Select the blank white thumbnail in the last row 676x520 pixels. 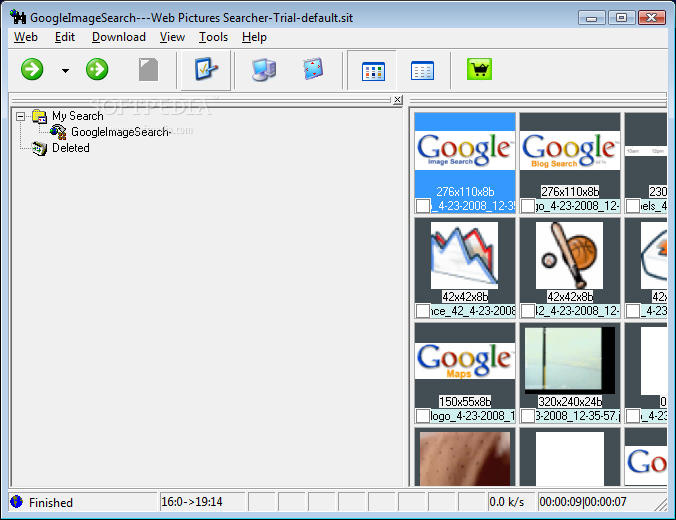pos(570,459)
